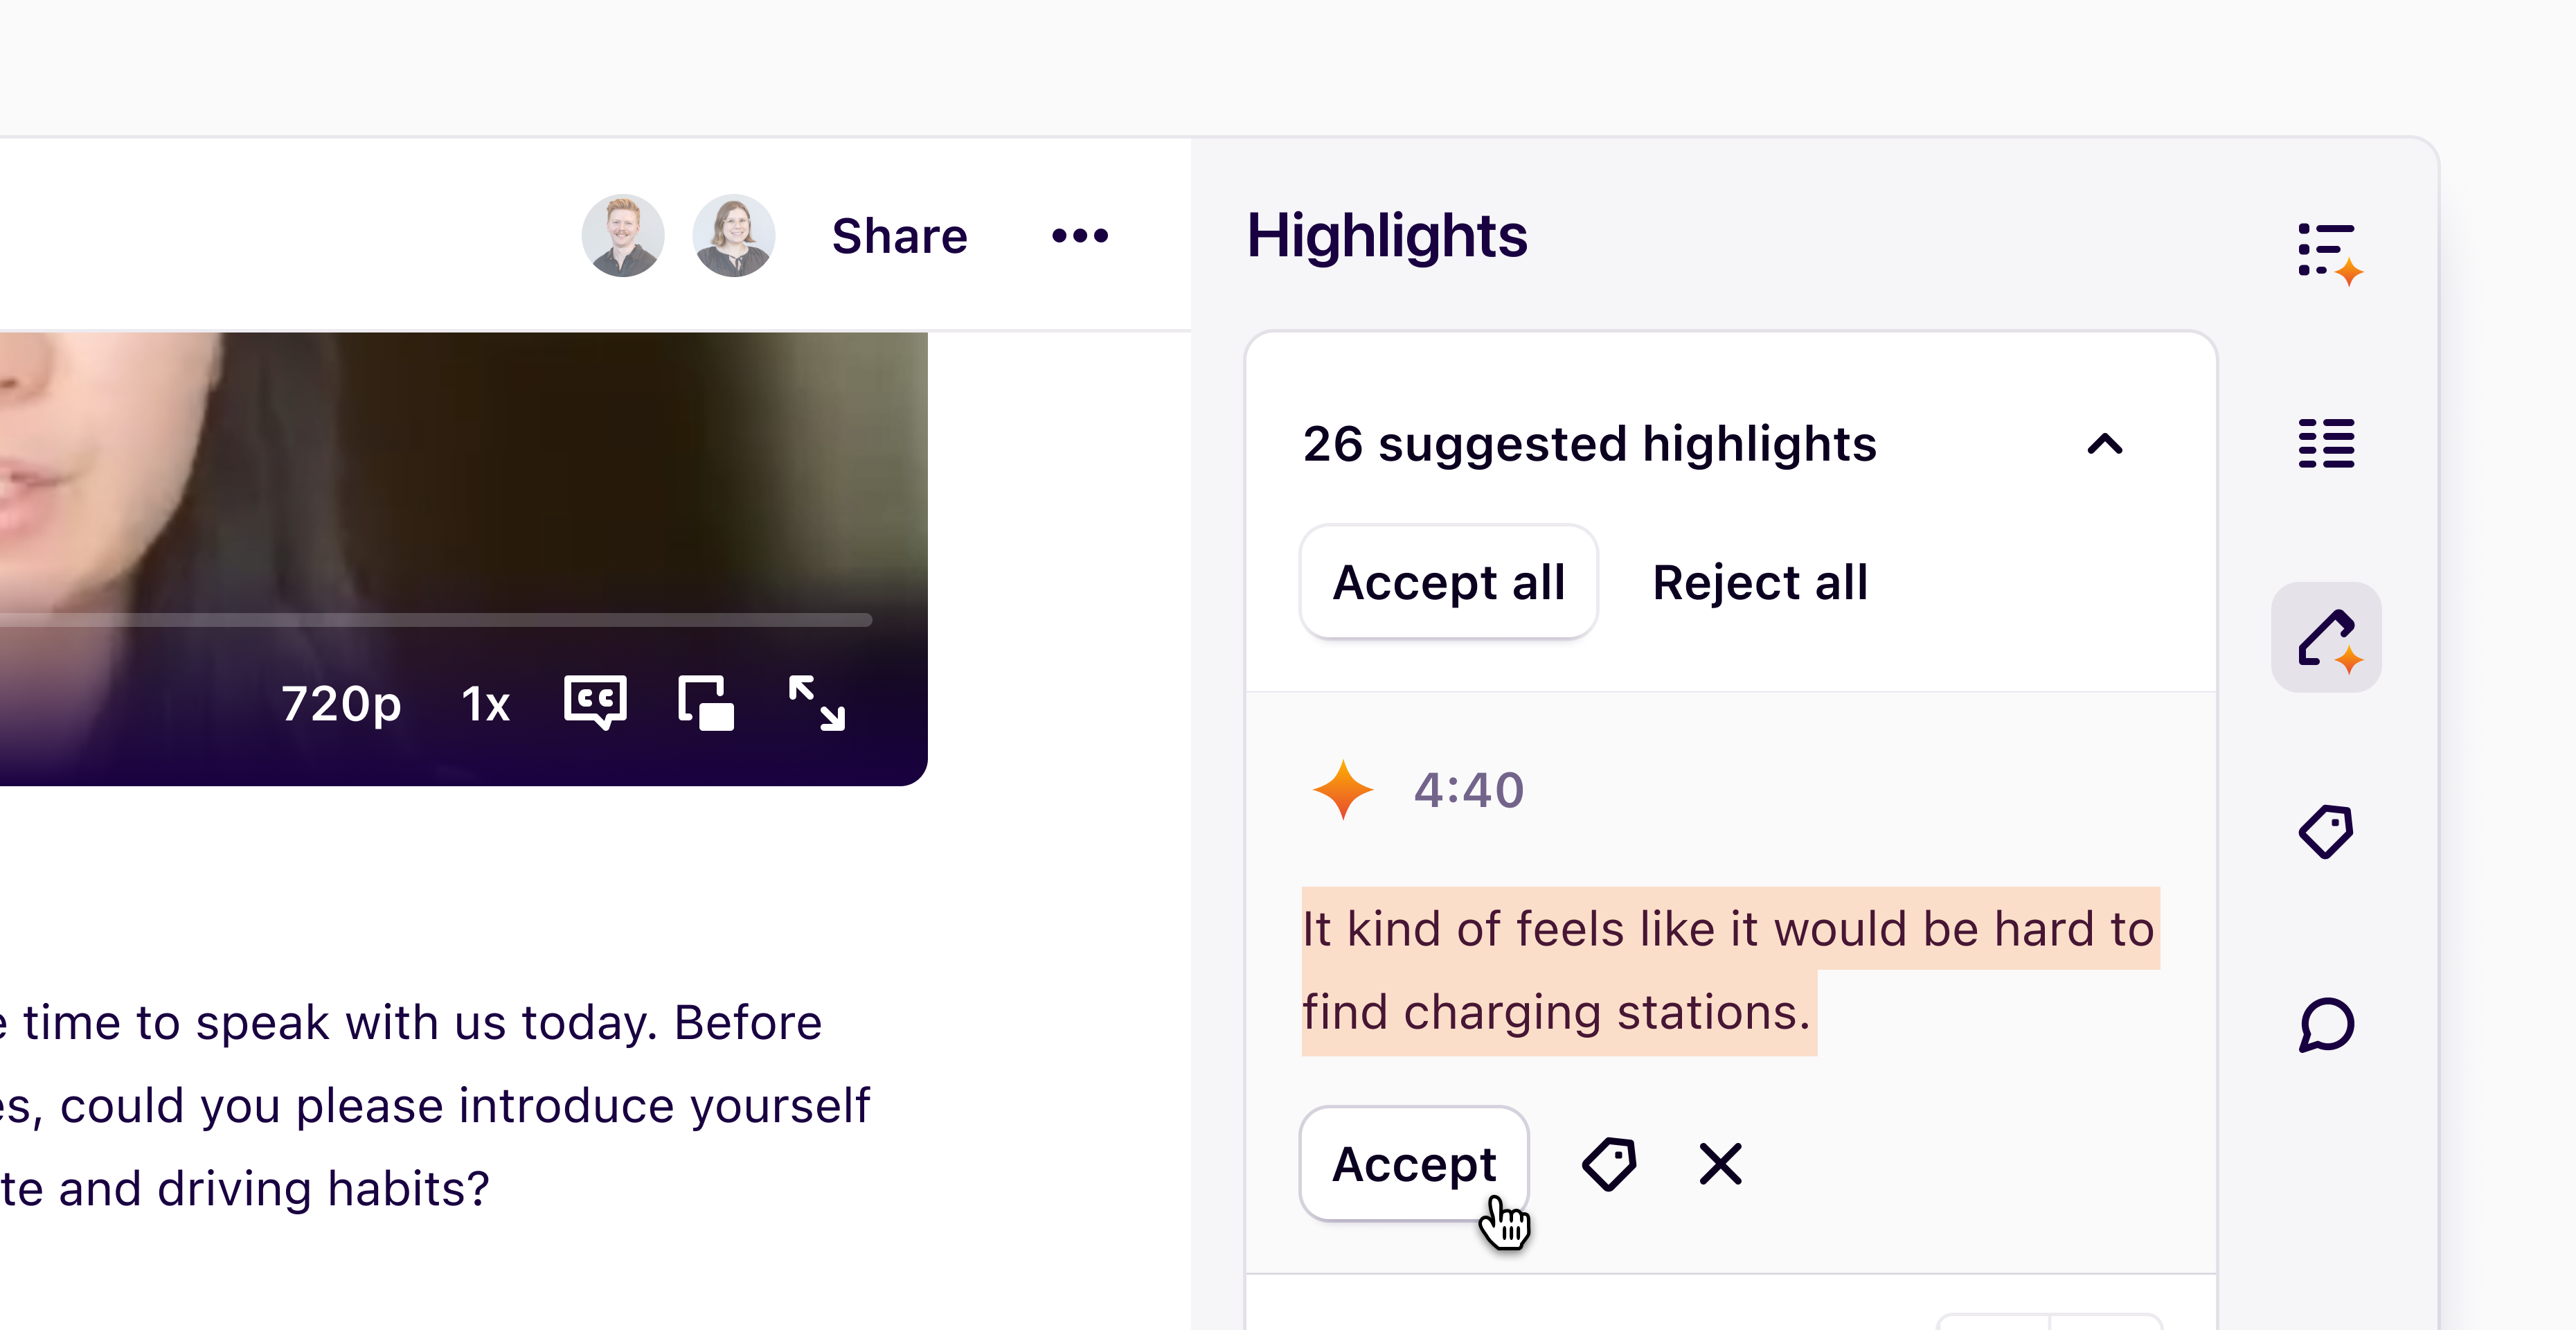Dismiss the 4:40 highlight with the X icon
The height and width of the screenshot is (1330, 2576).
1718,1163
